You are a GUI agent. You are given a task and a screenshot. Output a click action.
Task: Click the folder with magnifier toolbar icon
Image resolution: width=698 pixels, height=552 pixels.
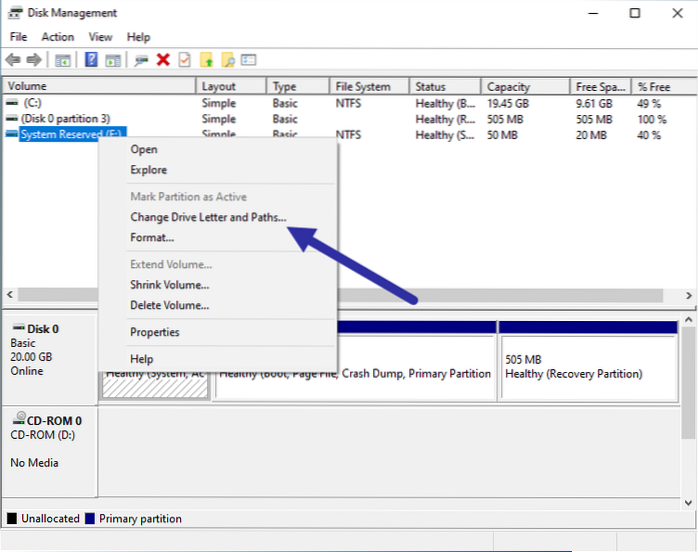(228, 60)
